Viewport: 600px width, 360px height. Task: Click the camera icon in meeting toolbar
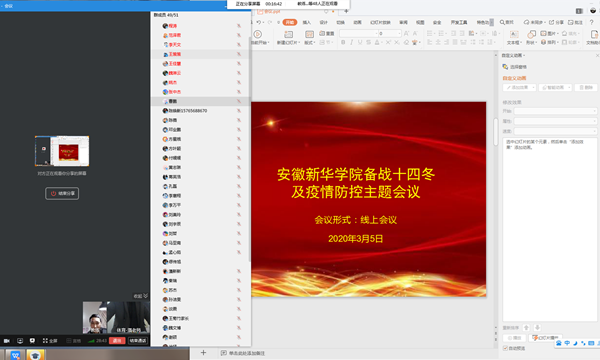coord(7,340)
